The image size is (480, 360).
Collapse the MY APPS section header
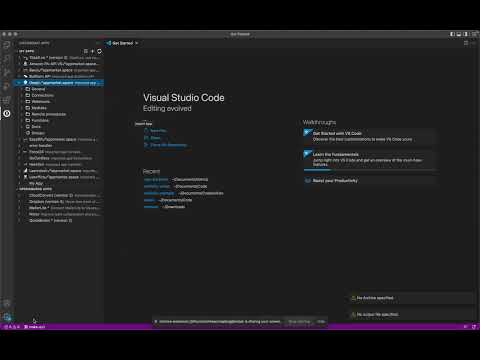coord(26,51)
